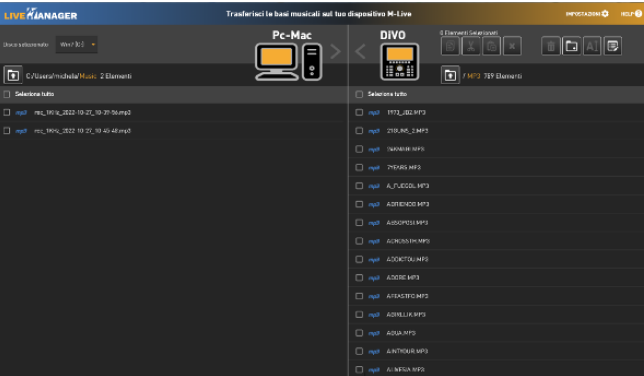
Task: Click the Impostazioni label
Action: [583, 14]
